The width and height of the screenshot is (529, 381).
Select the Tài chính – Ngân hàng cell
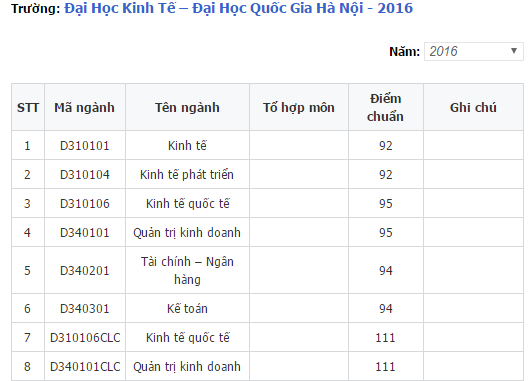187,270
